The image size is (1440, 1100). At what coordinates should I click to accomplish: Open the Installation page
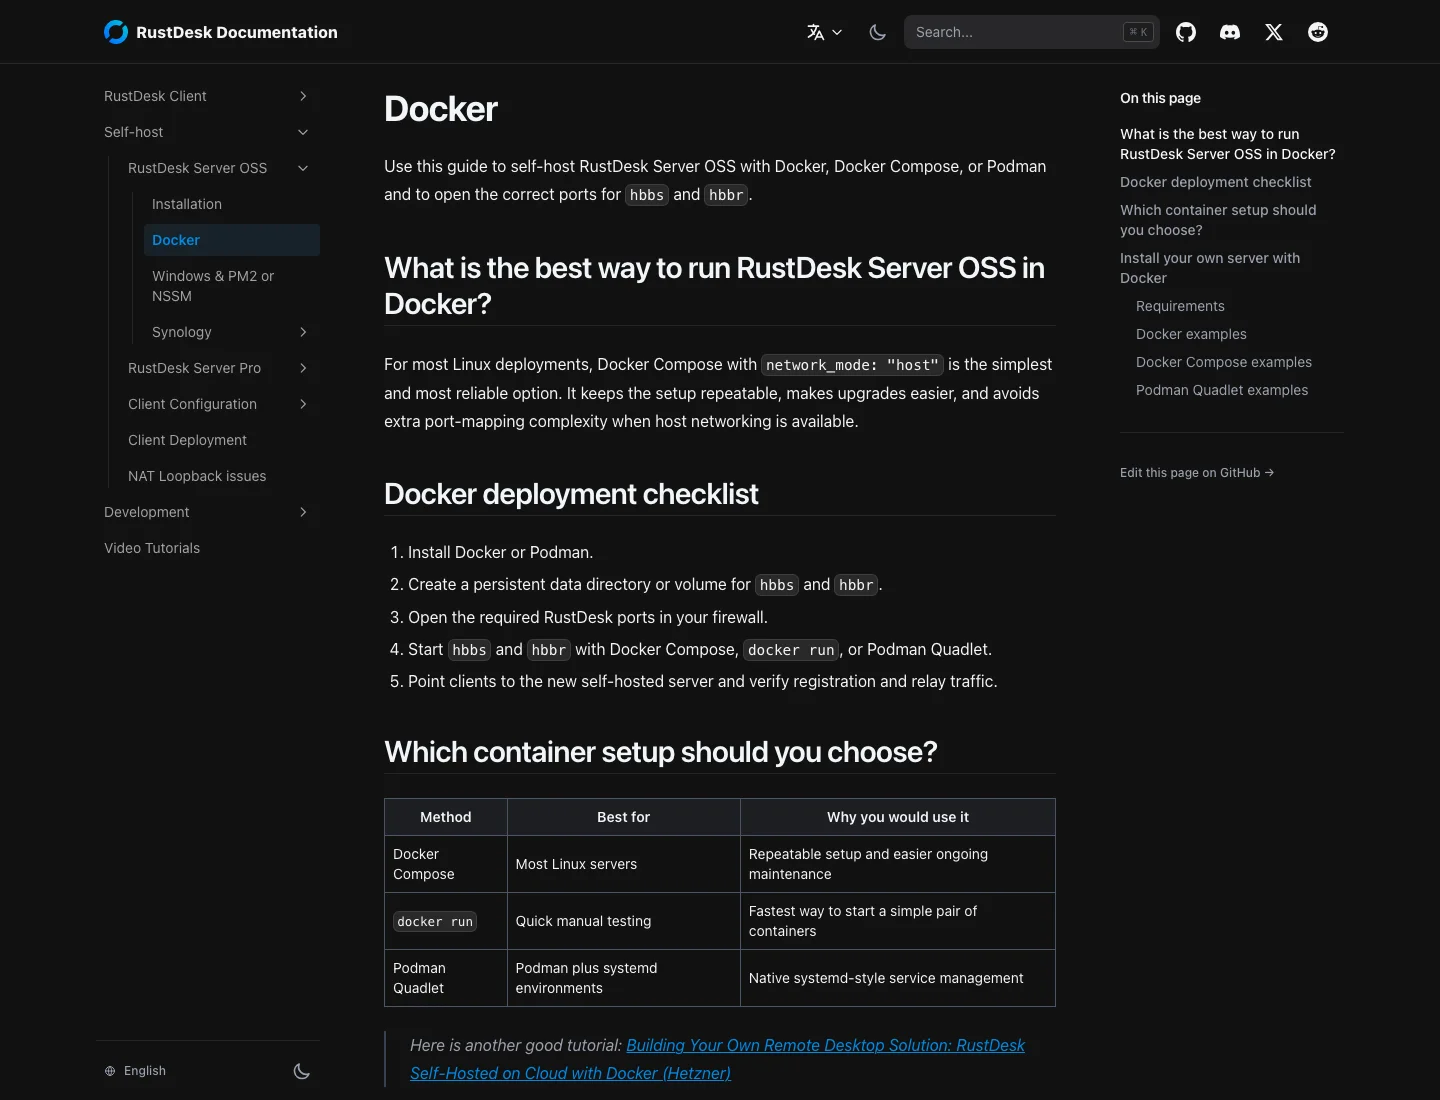[232, 204]
